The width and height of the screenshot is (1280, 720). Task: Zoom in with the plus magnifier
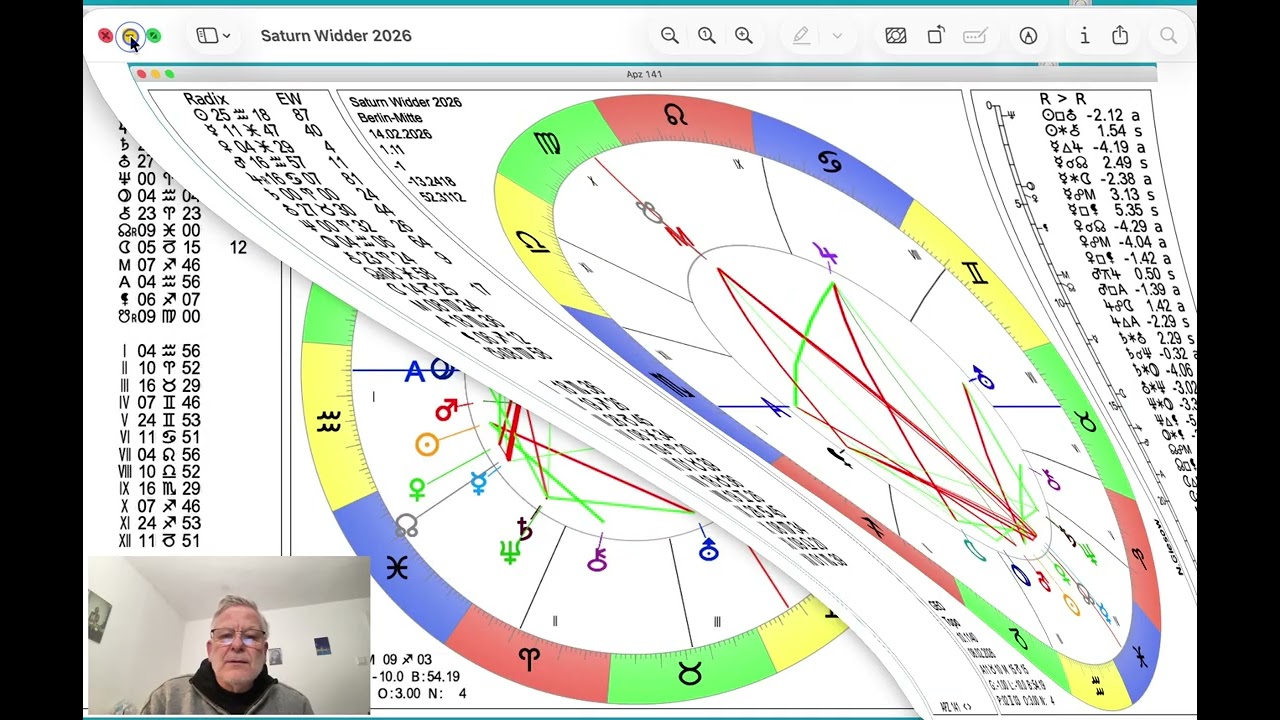744,36
